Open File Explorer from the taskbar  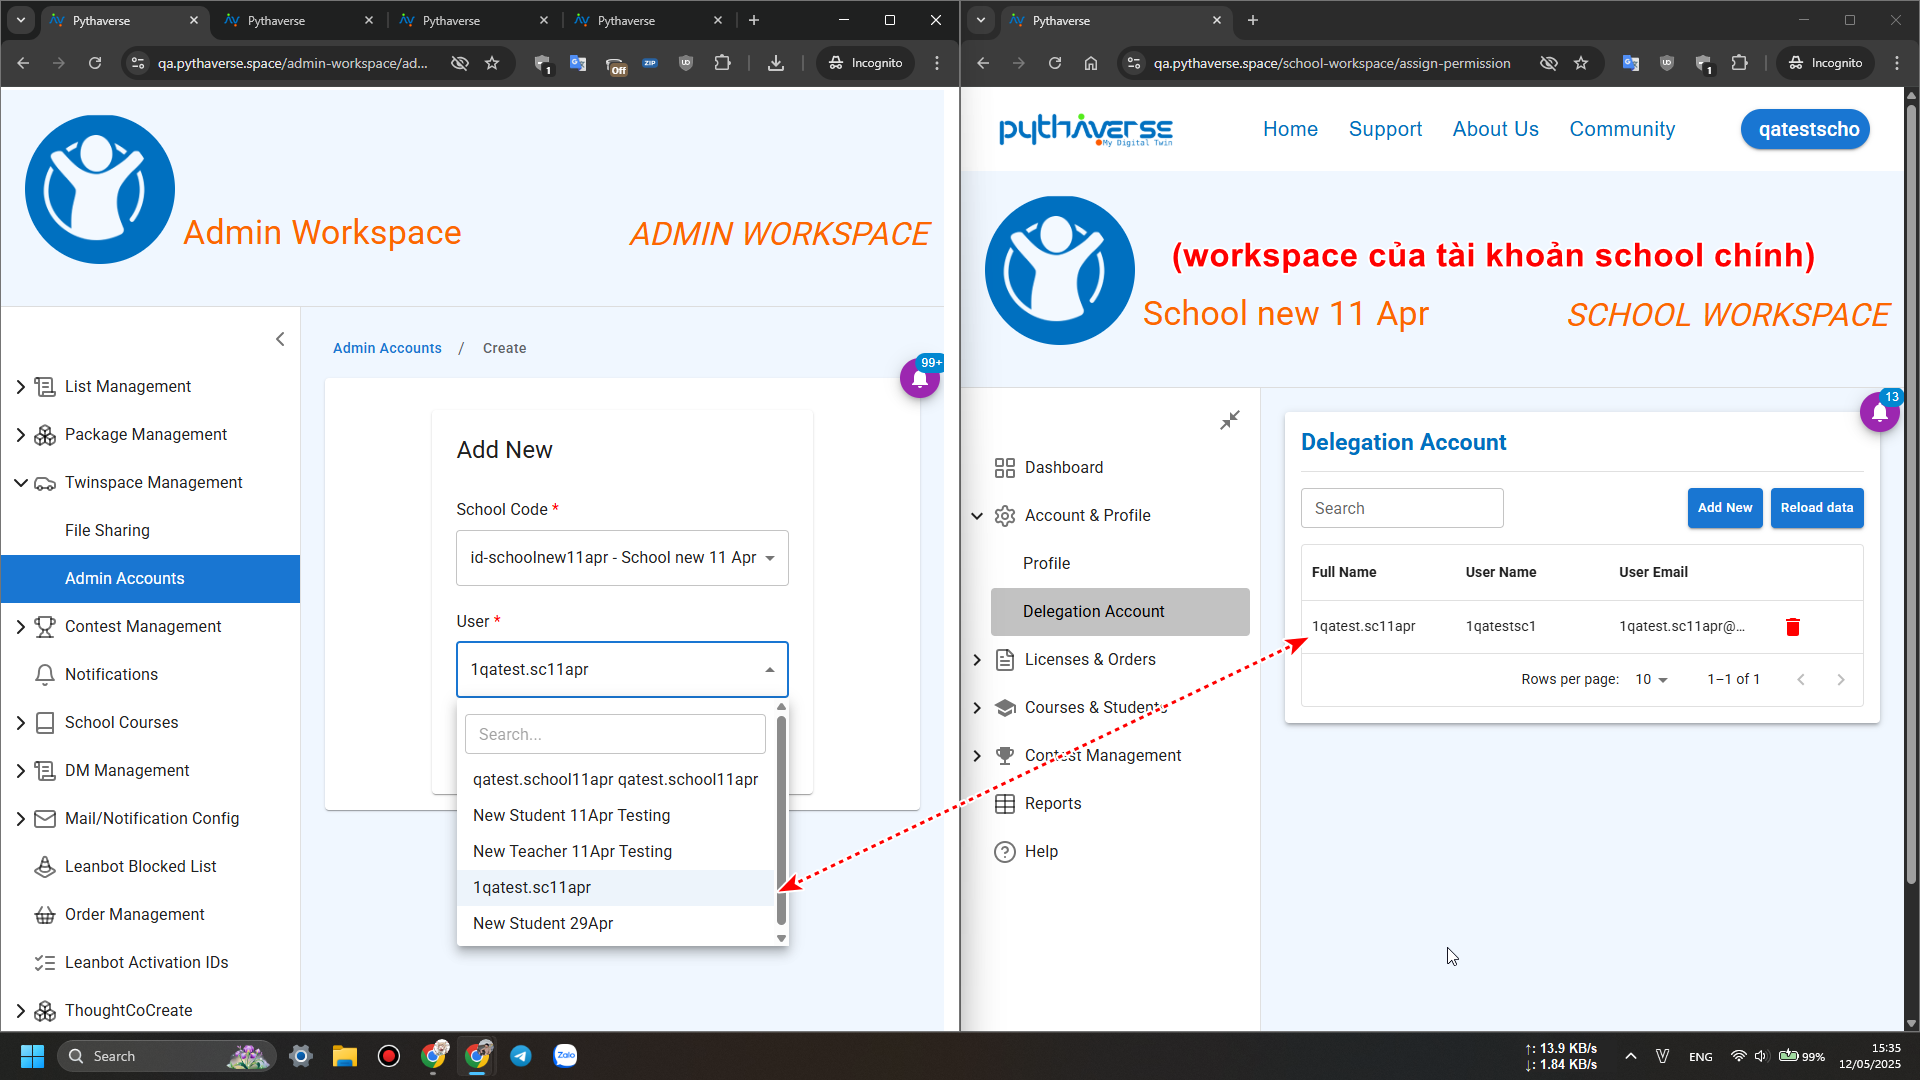coord(345,1056)
